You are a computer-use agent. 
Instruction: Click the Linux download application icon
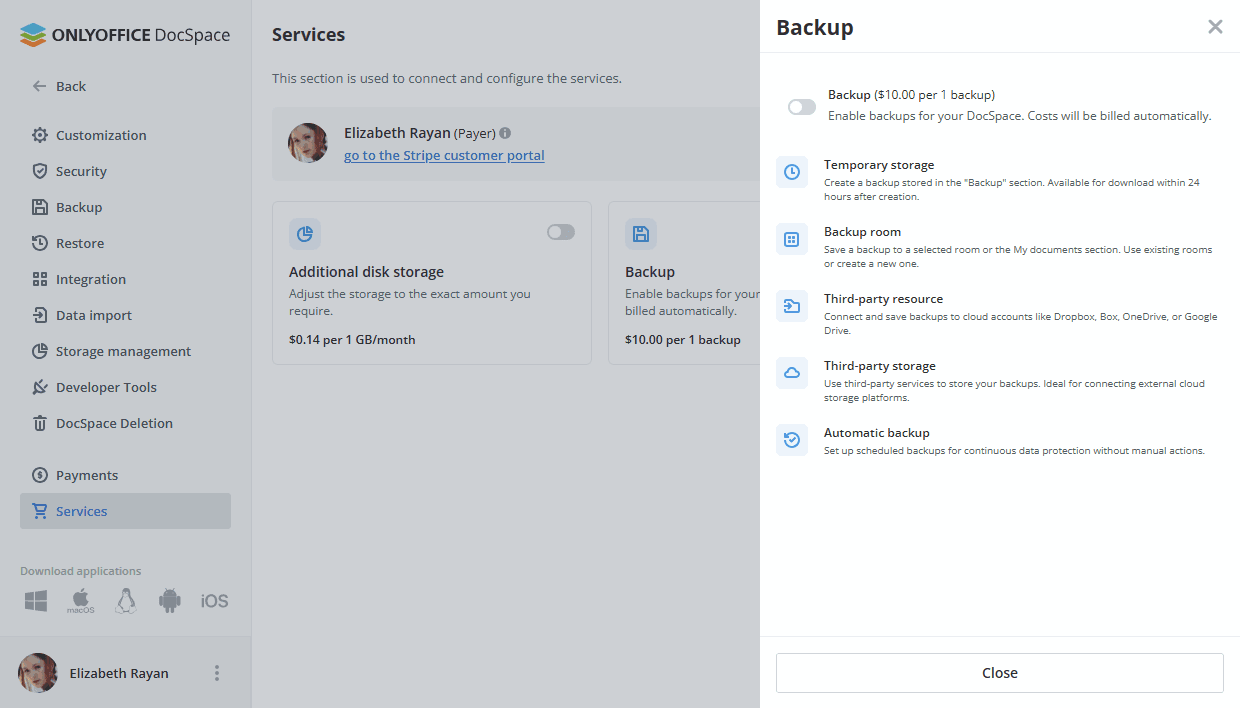[125, 601]
